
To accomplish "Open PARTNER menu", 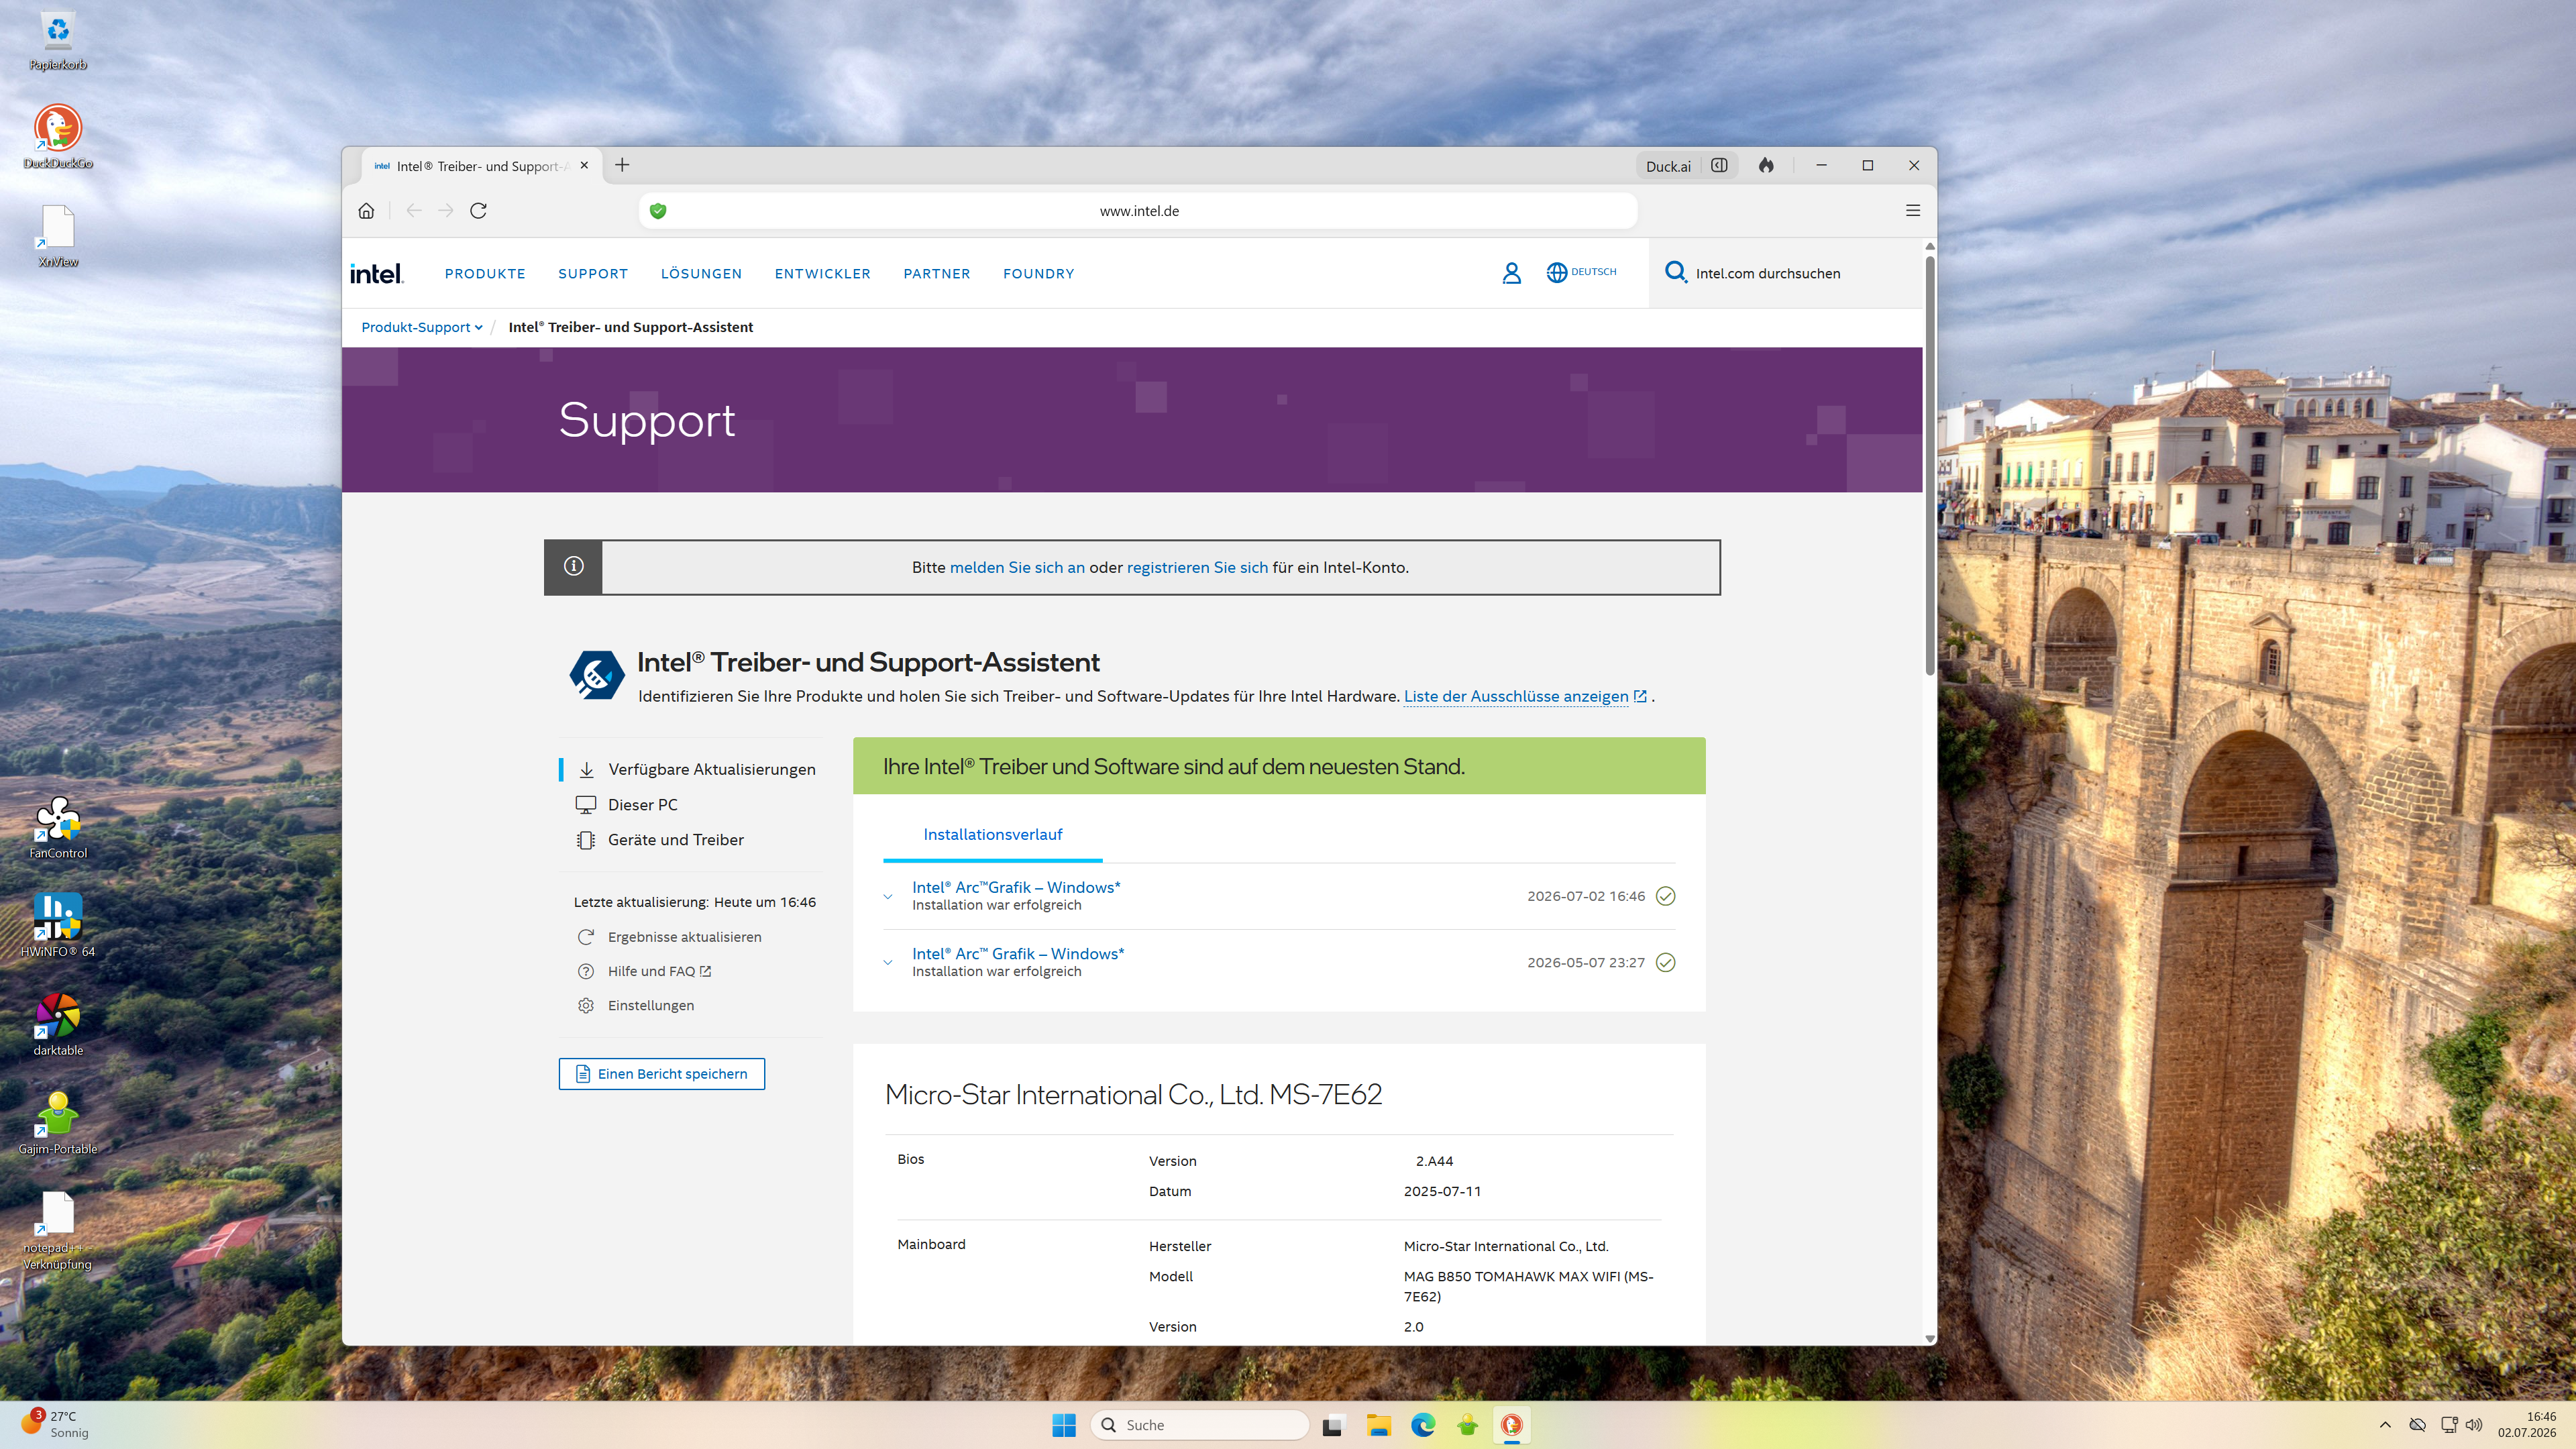I will (x=936, y=274).
